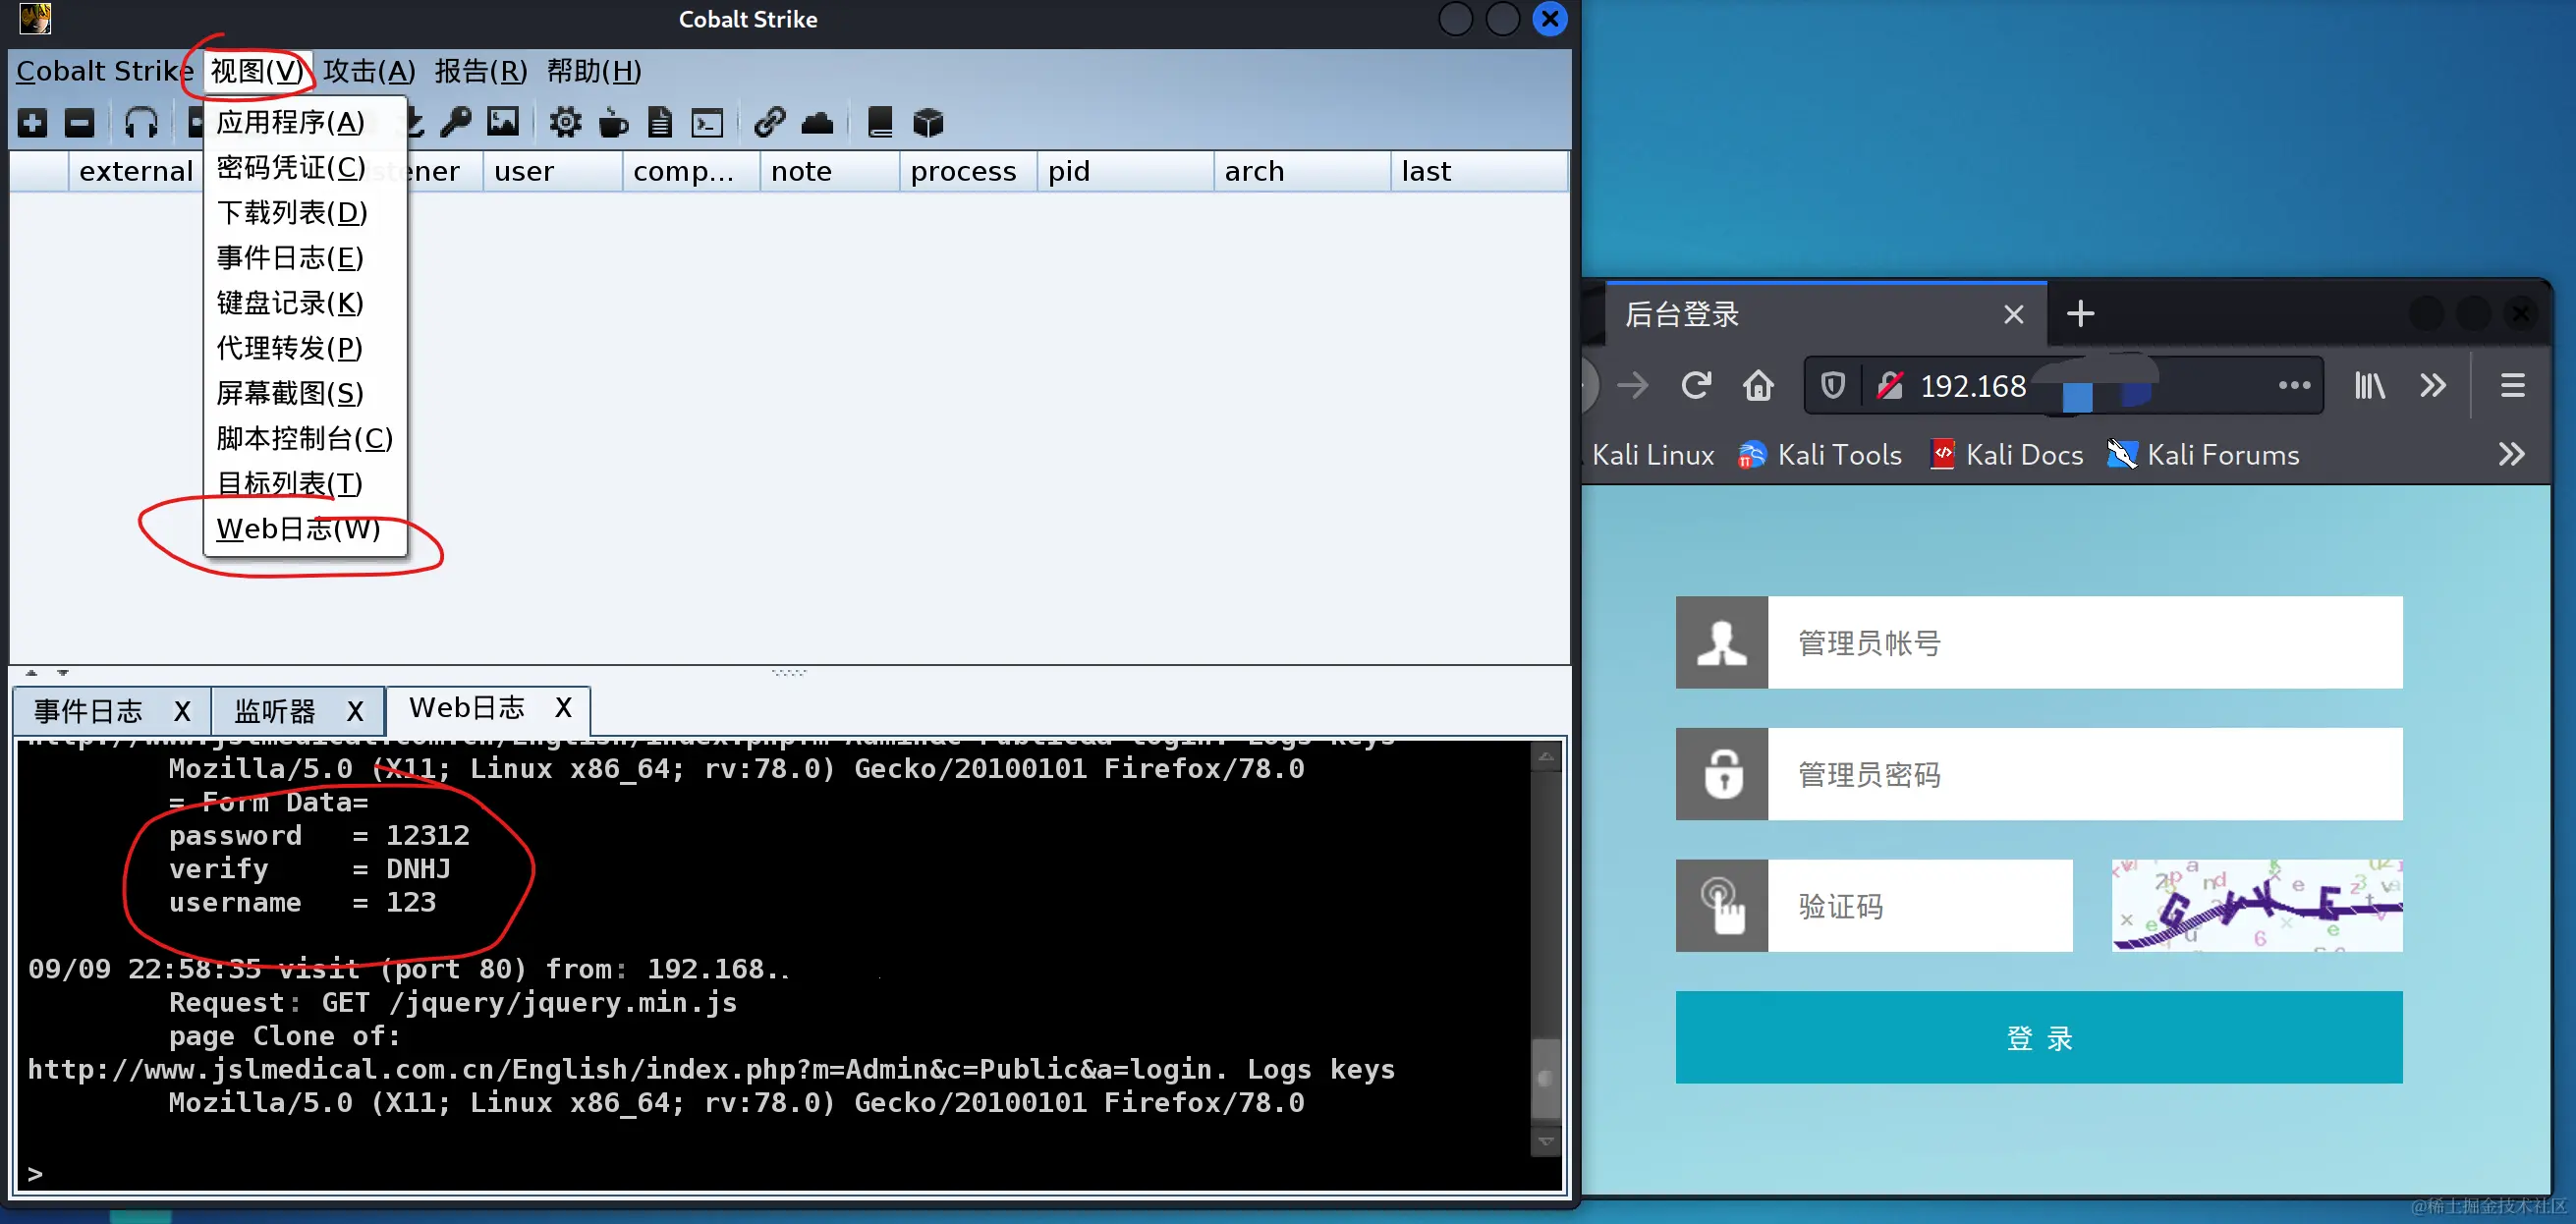Select 目标列表(T) menu entry
The height and width of the screenshot is (1224, 2576).
pyautogui.click(x=305, y=483)
